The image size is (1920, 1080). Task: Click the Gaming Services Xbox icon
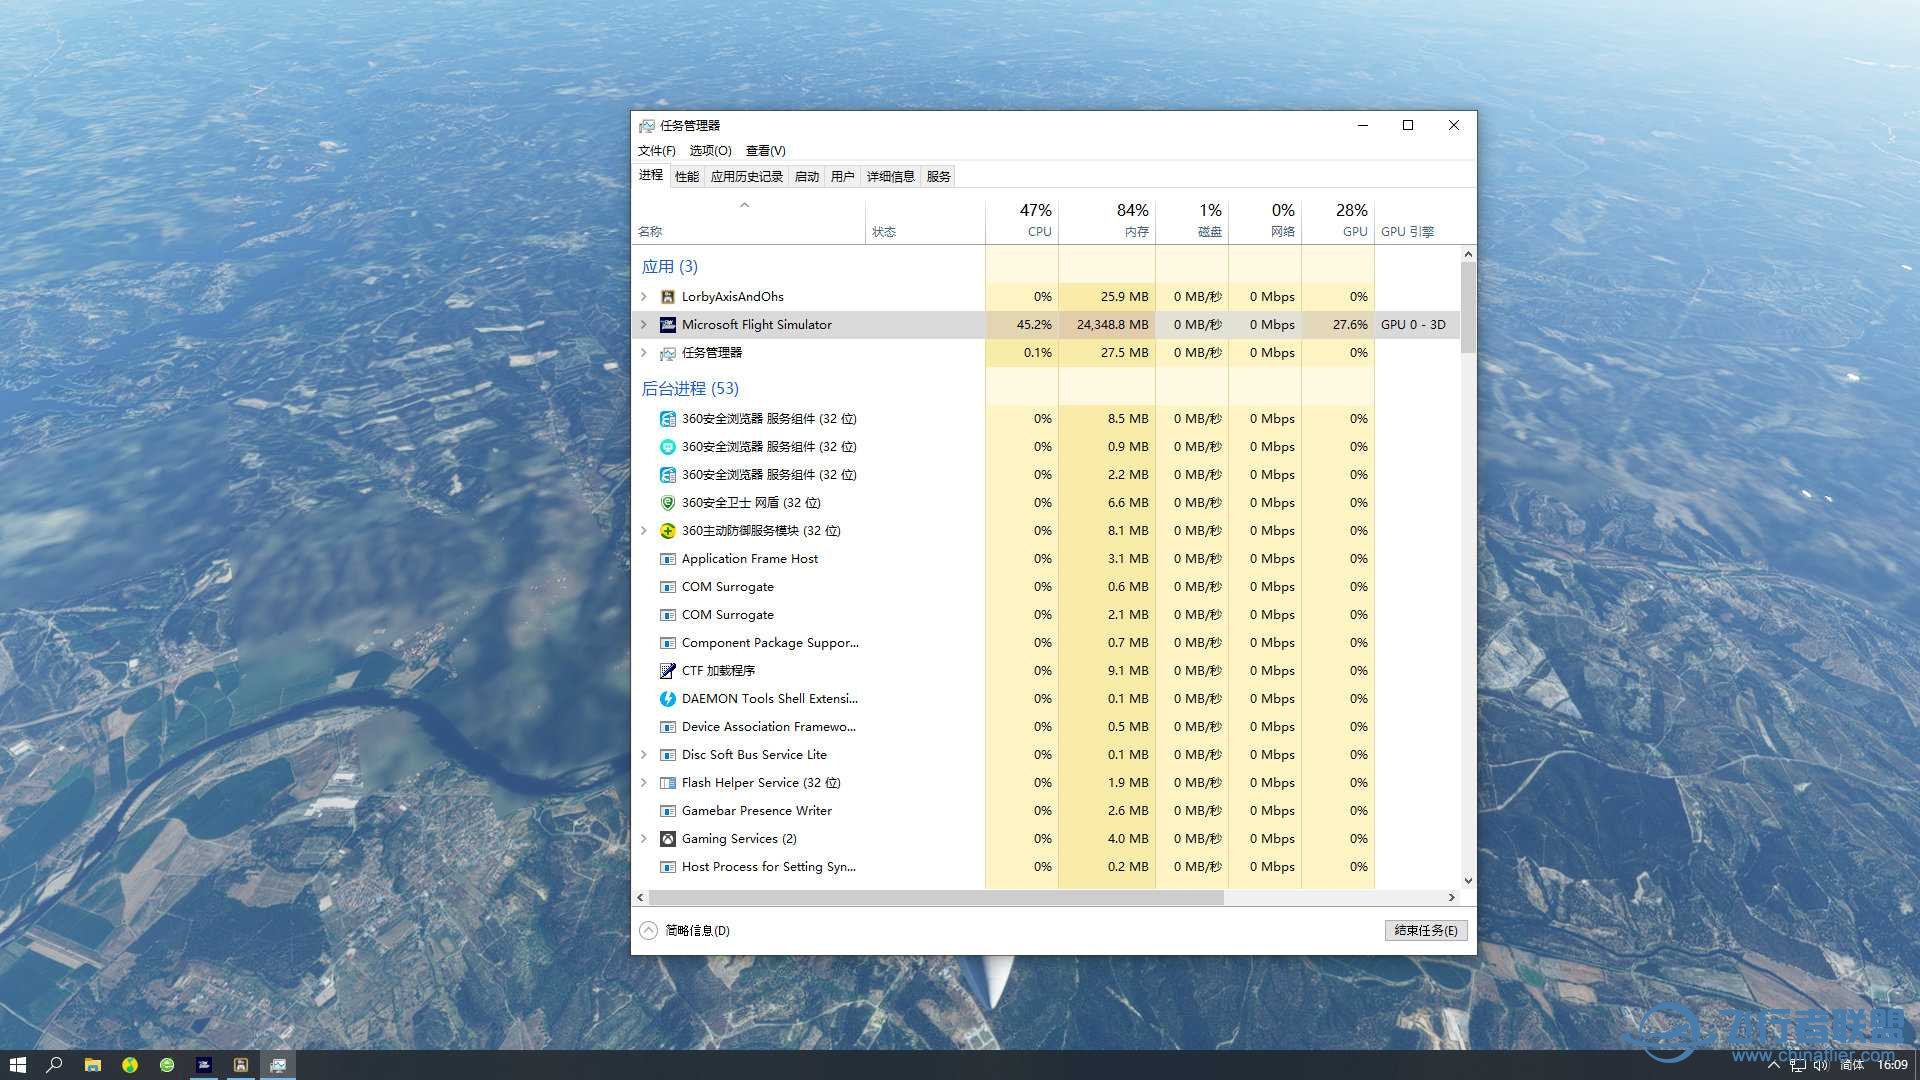click(x=668, y=839)
